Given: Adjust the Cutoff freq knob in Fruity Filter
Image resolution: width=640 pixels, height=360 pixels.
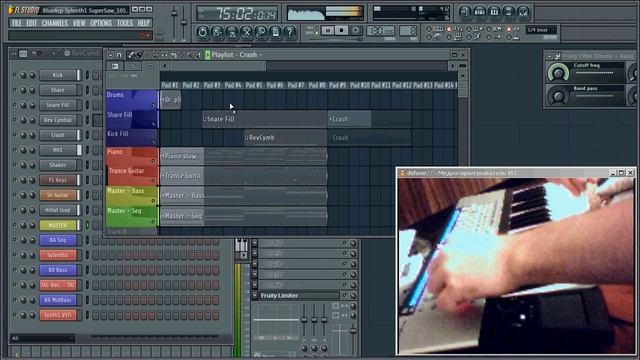Looking at the screenshot, I should point(558,73).
